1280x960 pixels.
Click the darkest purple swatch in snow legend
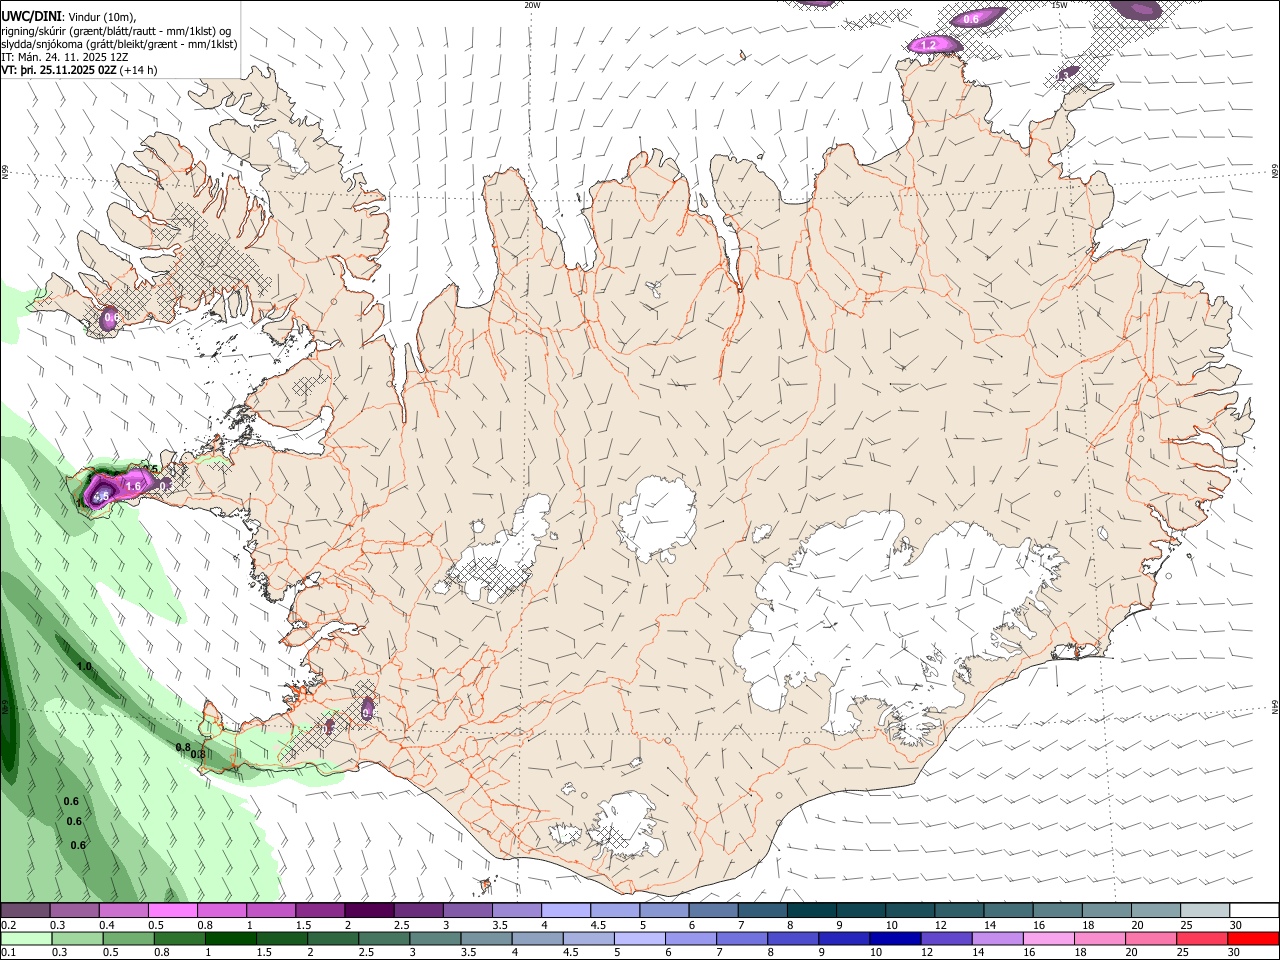point(368,911)
